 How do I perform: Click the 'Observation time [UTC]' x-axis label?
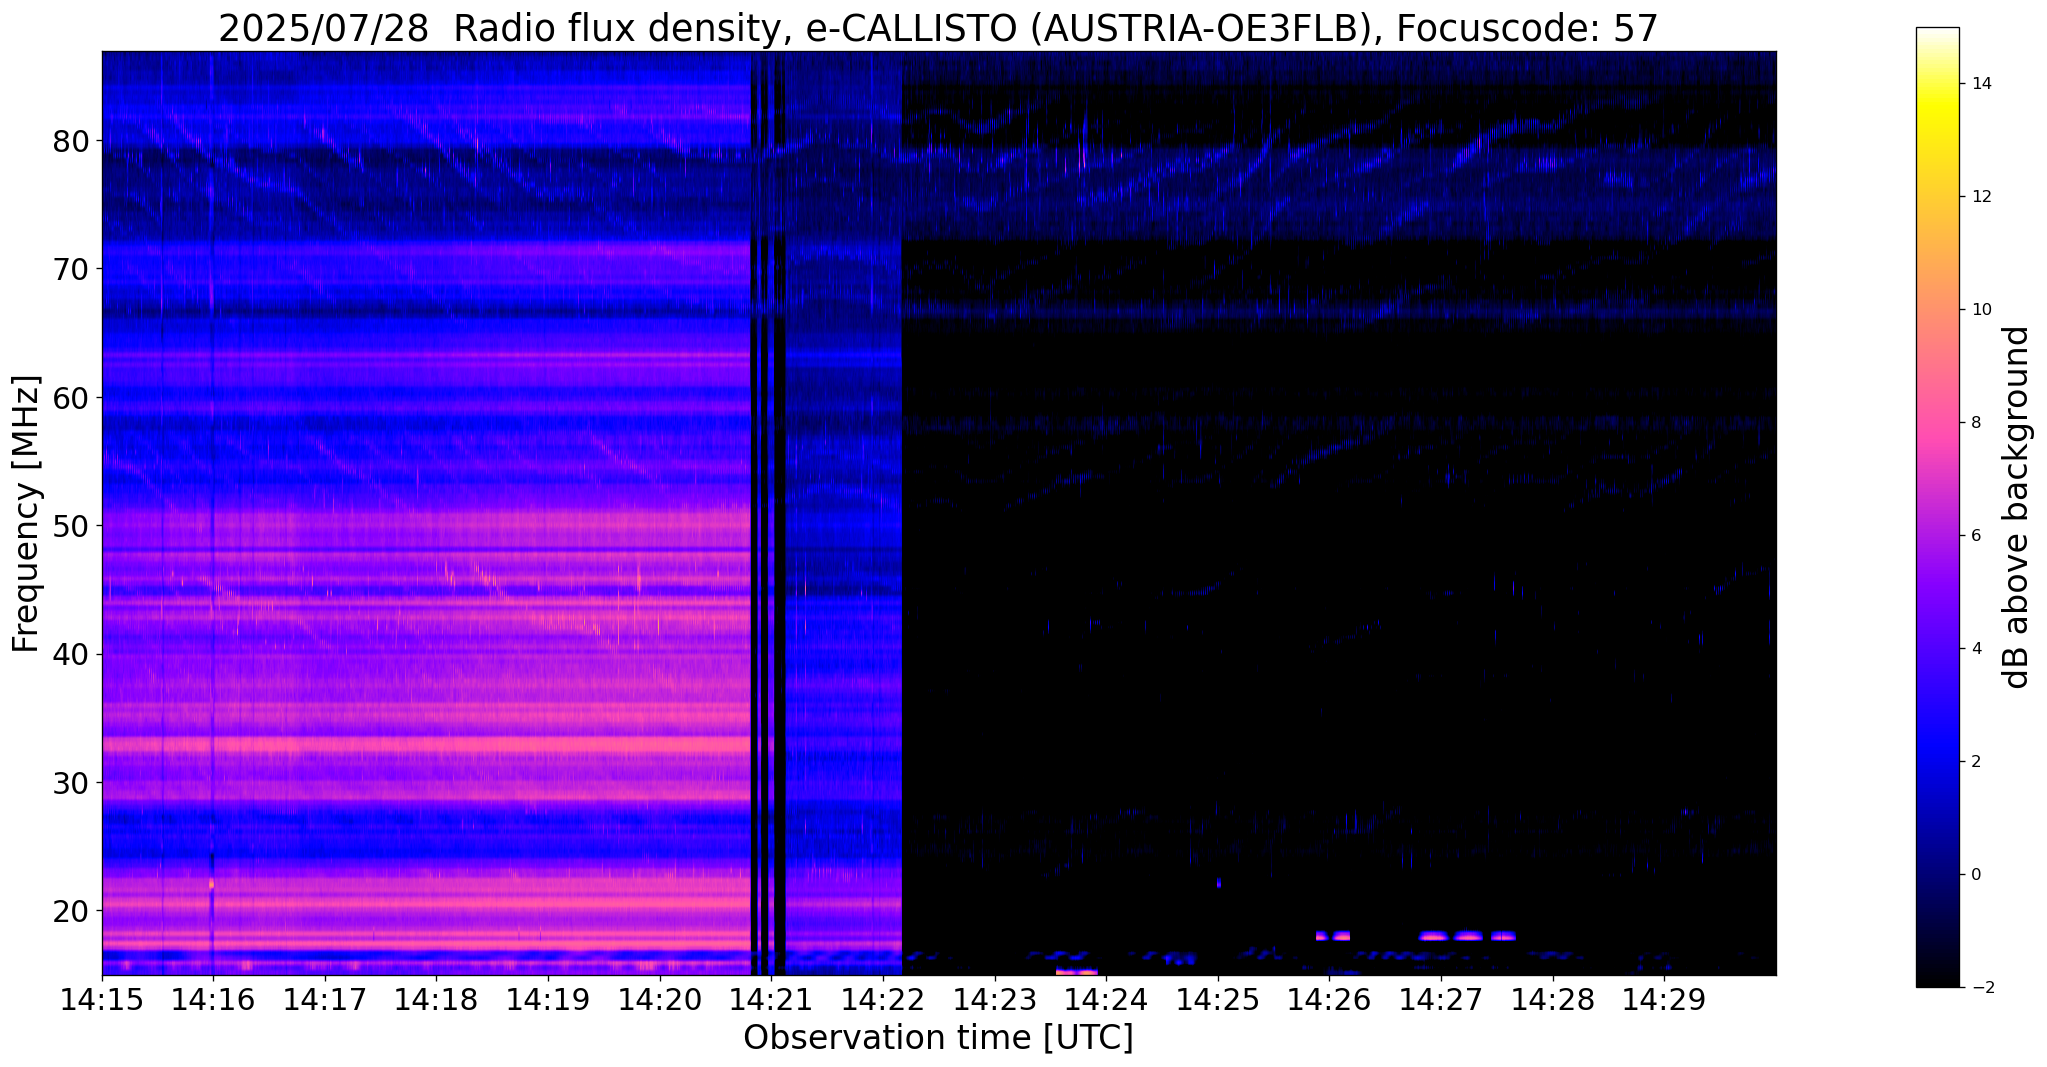coord(938,1038)
